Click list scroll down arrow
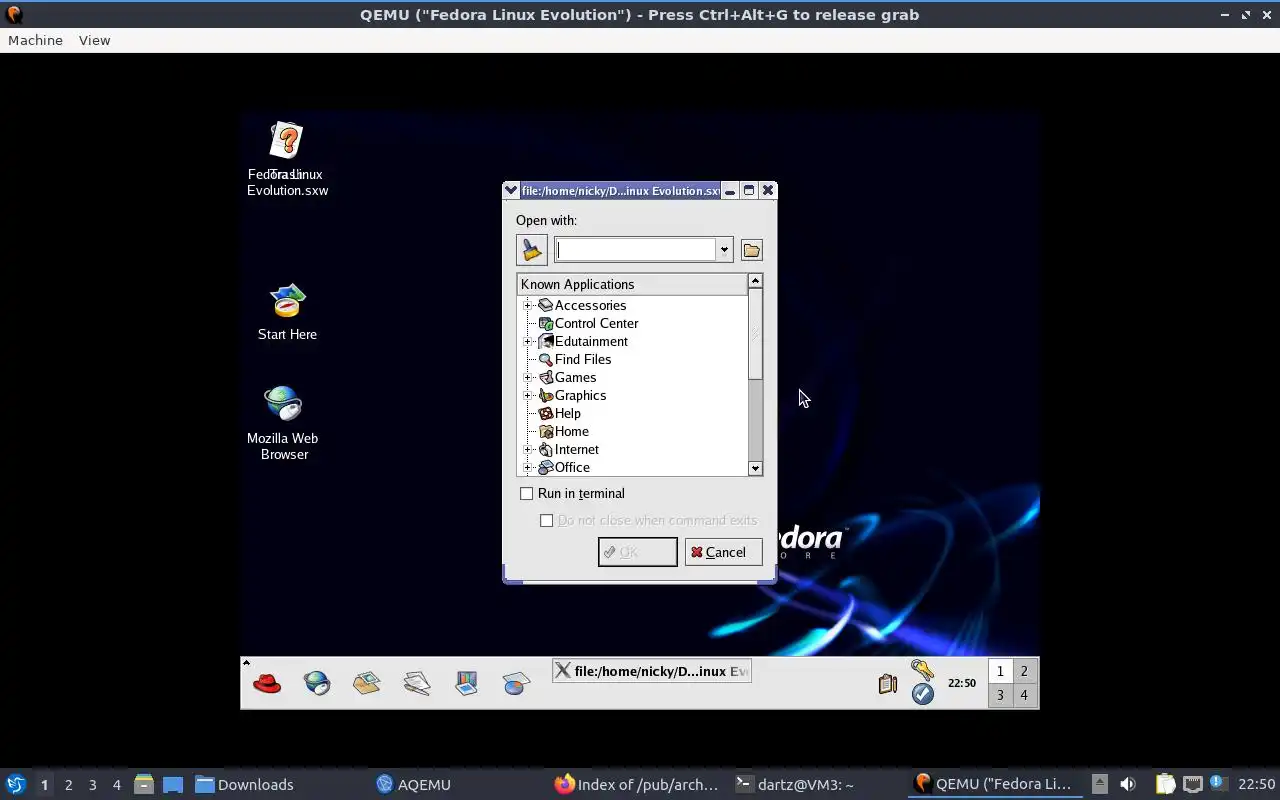 [755, 468]
